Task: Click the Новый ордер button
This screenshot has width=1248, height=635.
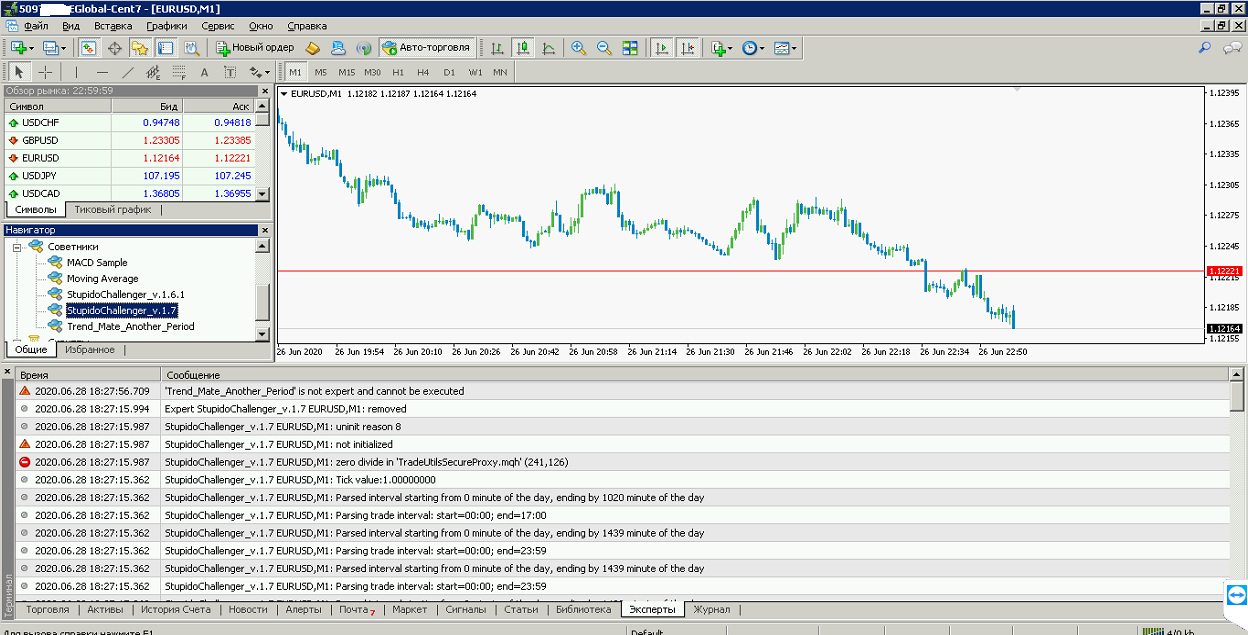Action: tap(255, 48)
